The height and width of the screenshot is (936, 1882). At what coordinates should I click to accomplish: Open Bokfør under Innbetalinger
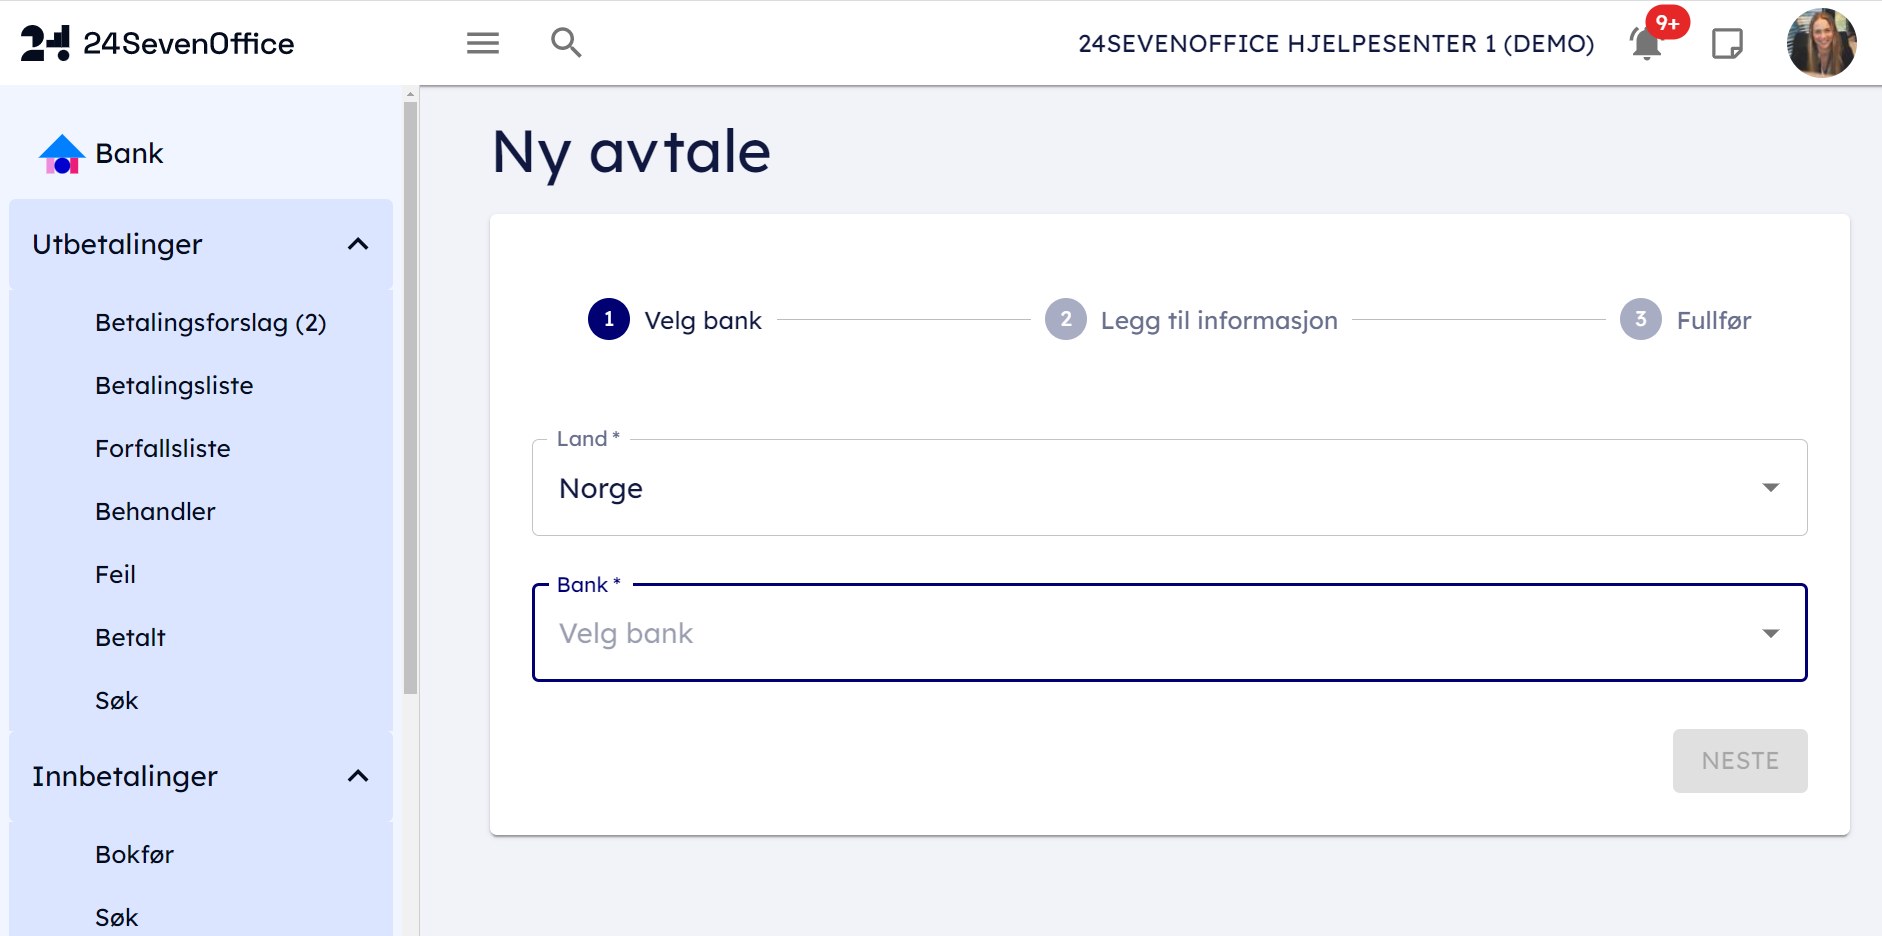pyautogui.click(x=135, y=855)
